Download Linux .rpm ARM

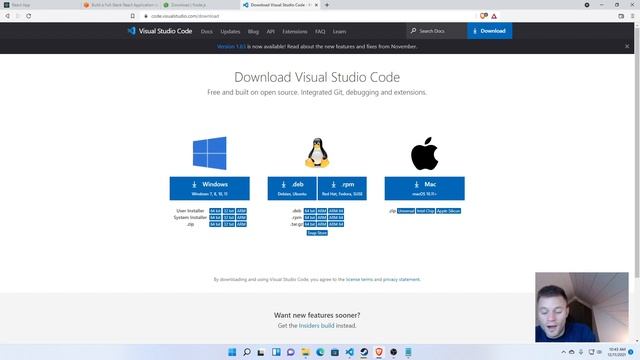coord(322,218)
